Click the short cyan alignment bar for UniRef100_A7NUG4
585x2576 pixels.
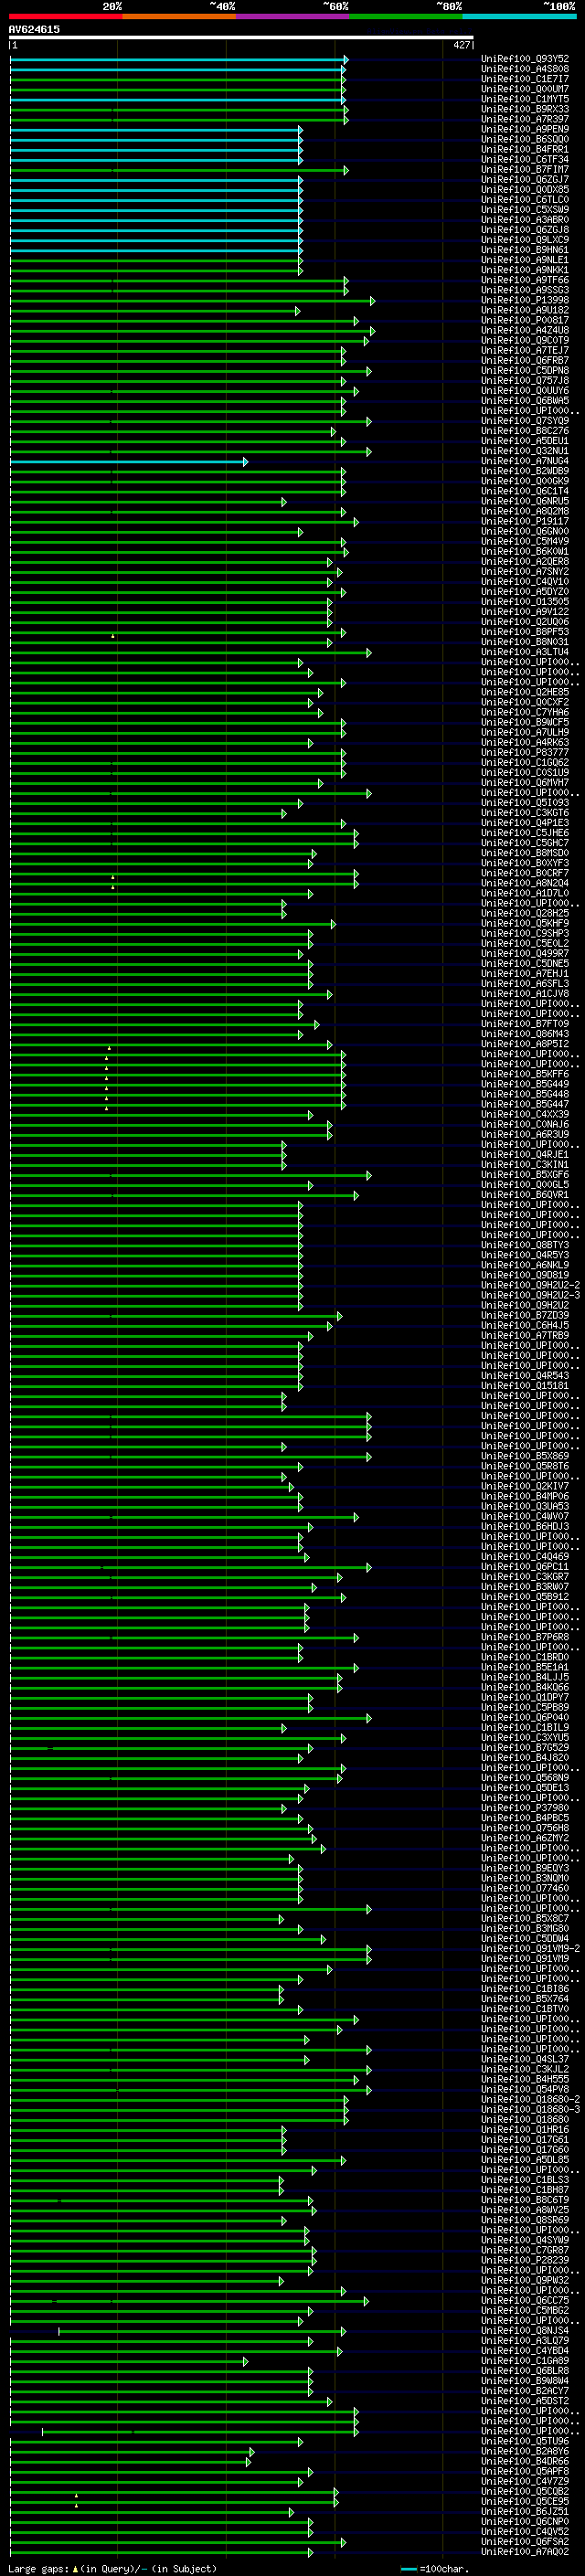click(128, 461)
